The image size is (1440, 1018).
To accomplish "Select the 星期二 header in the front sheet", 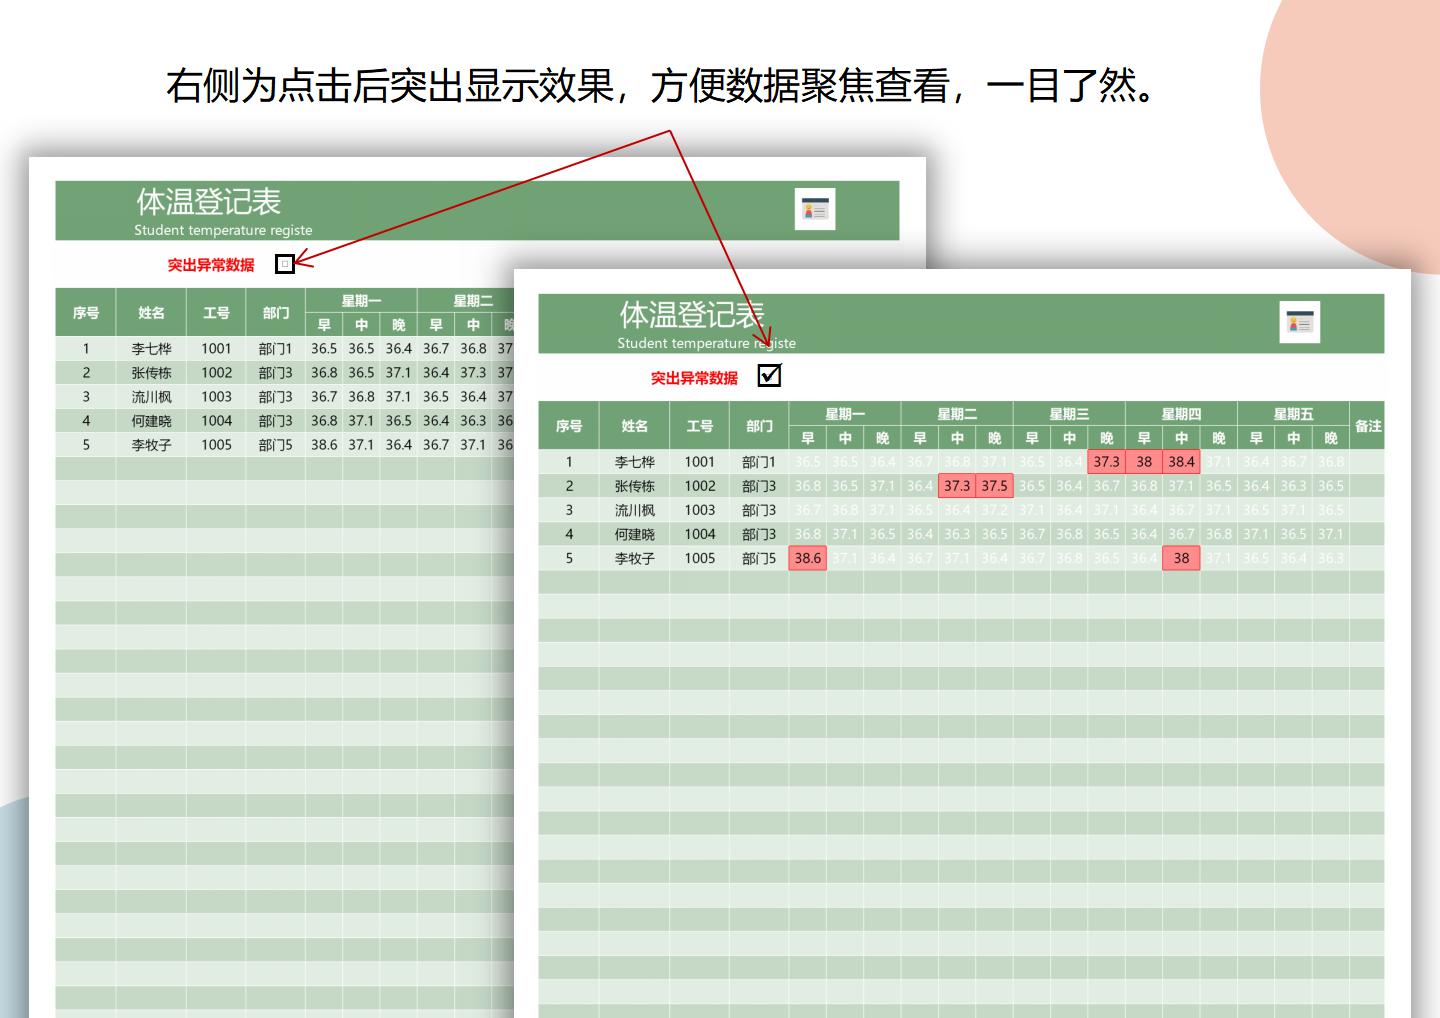I will coord(957,414).
